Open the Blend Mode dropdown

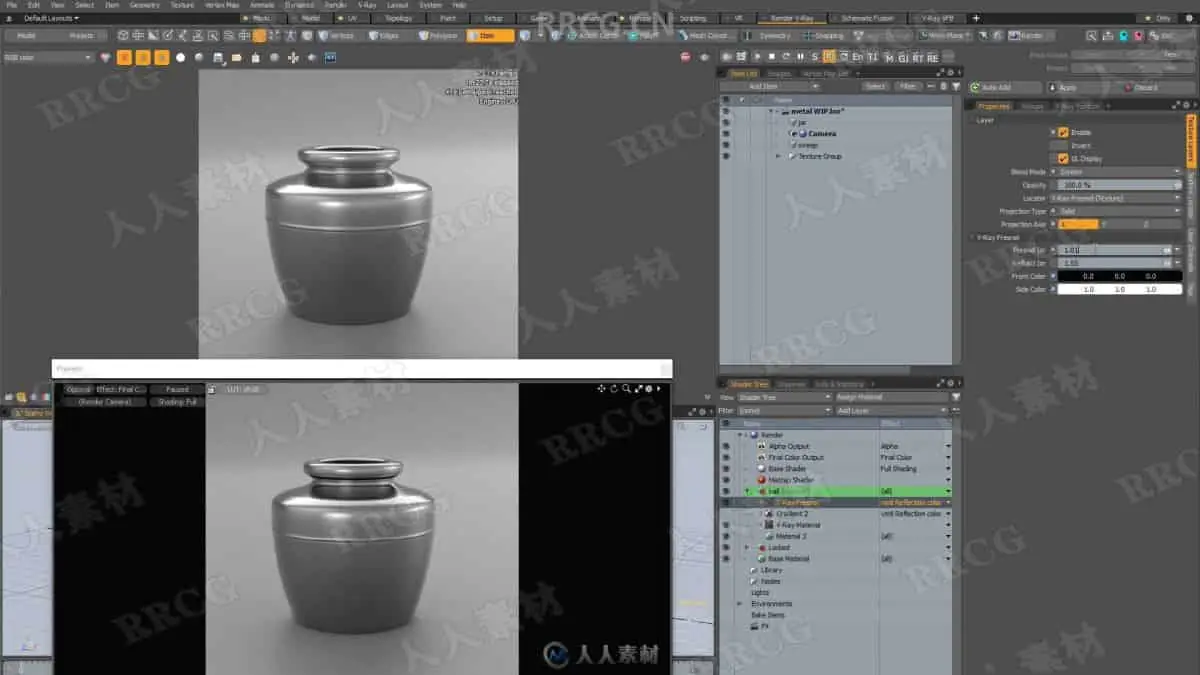(1119, 172)
